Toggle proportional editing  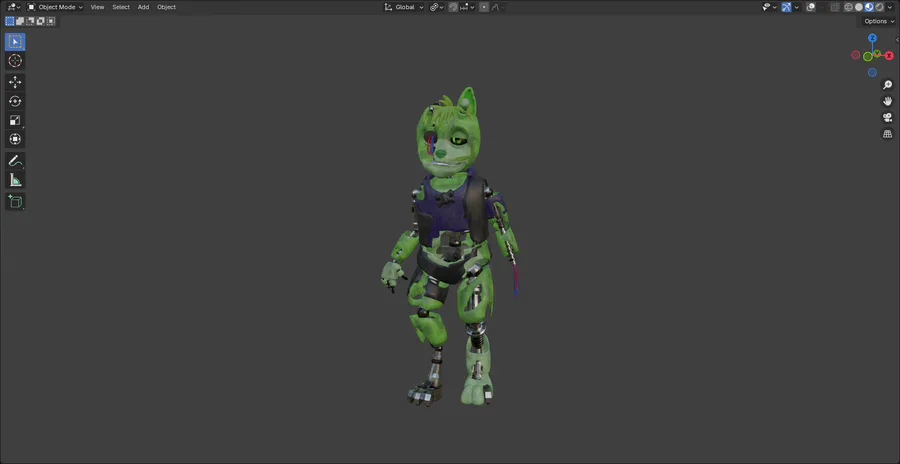[x=484, y=7]
